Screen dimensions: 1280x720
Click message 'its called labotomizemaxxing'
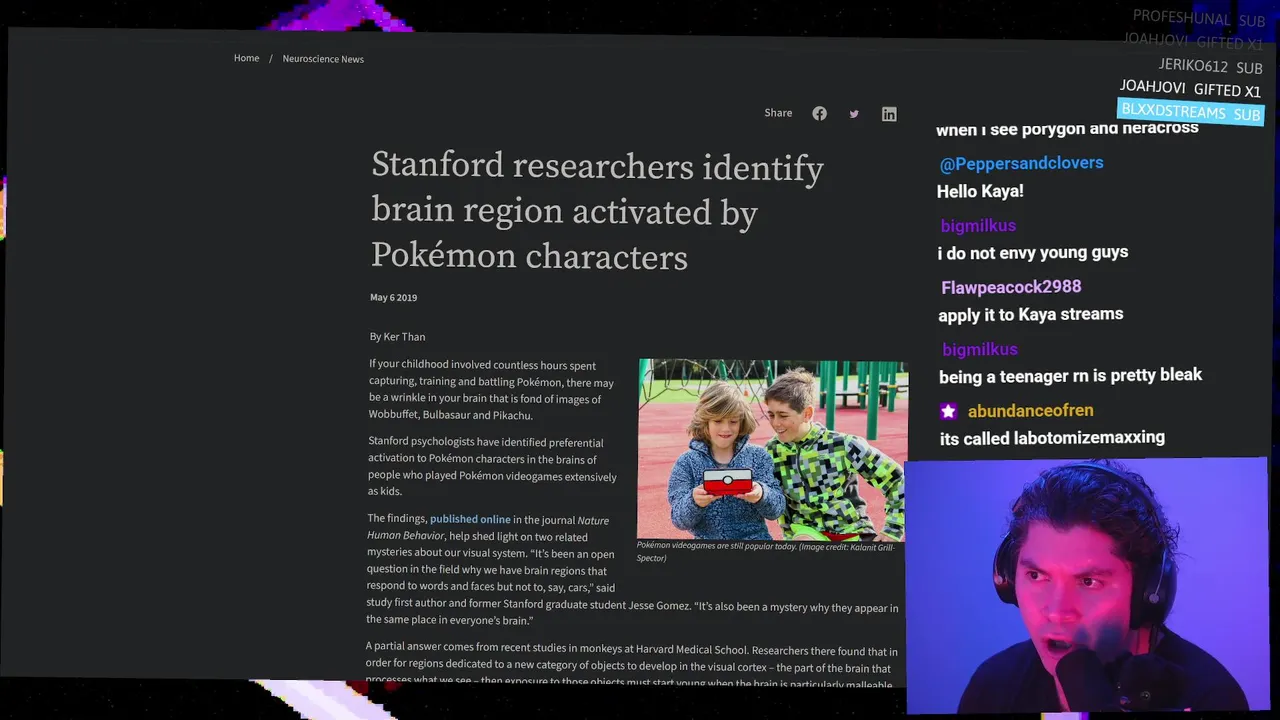click(1052, 438)
